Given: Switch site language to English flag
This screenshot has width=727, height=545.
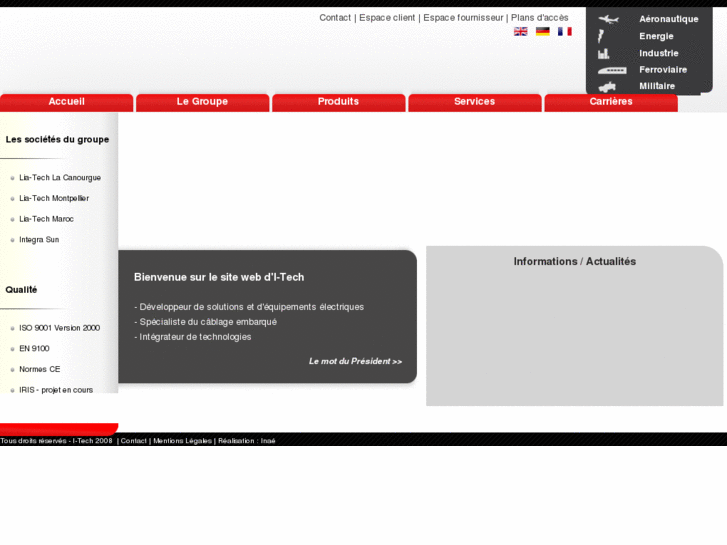Looking at the screenshot, I should [521, 32].
